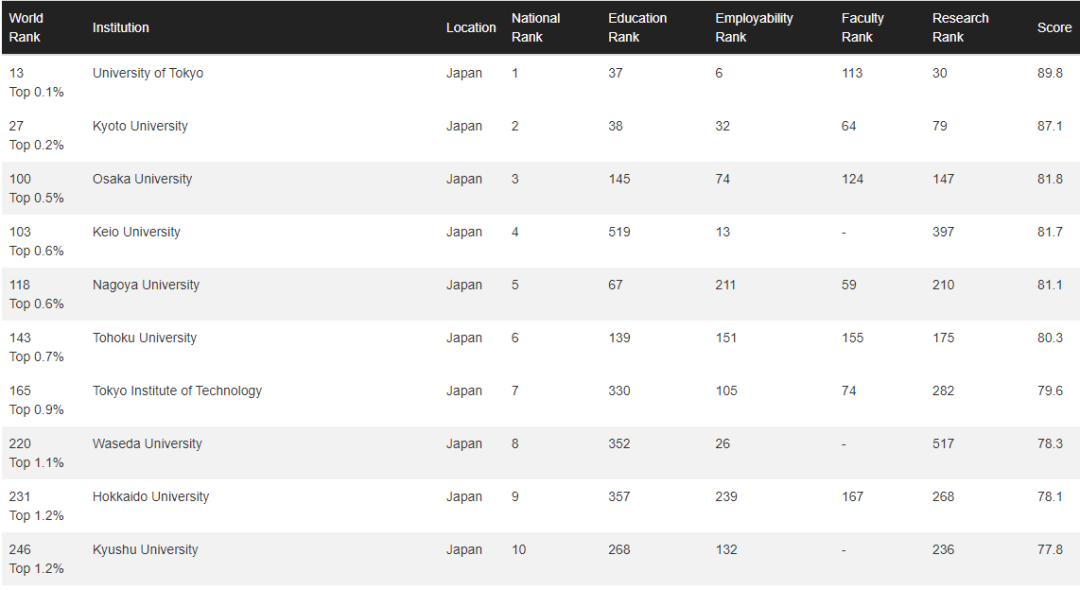1080x590 pixels.
Task: Open the Kyoto University entry
Action: 140,126
